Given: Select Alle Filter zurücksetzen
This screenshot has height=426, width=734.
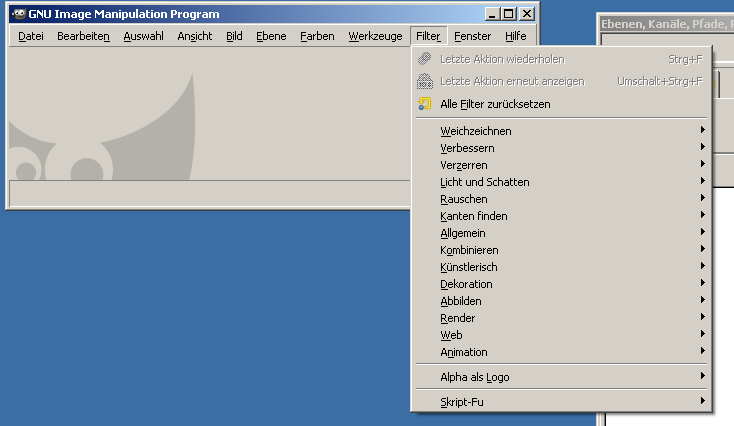Looking at the screenshot, I should tap(561, 104).
